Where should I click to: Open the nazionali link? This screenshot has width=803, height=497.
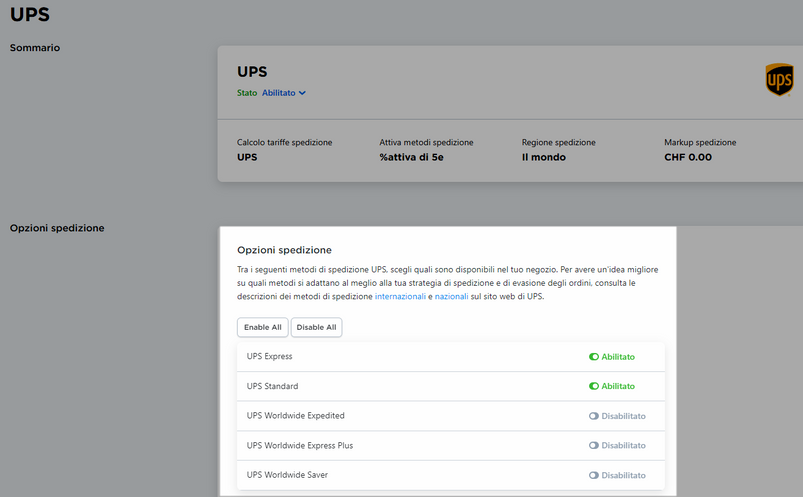coord(451,296)
